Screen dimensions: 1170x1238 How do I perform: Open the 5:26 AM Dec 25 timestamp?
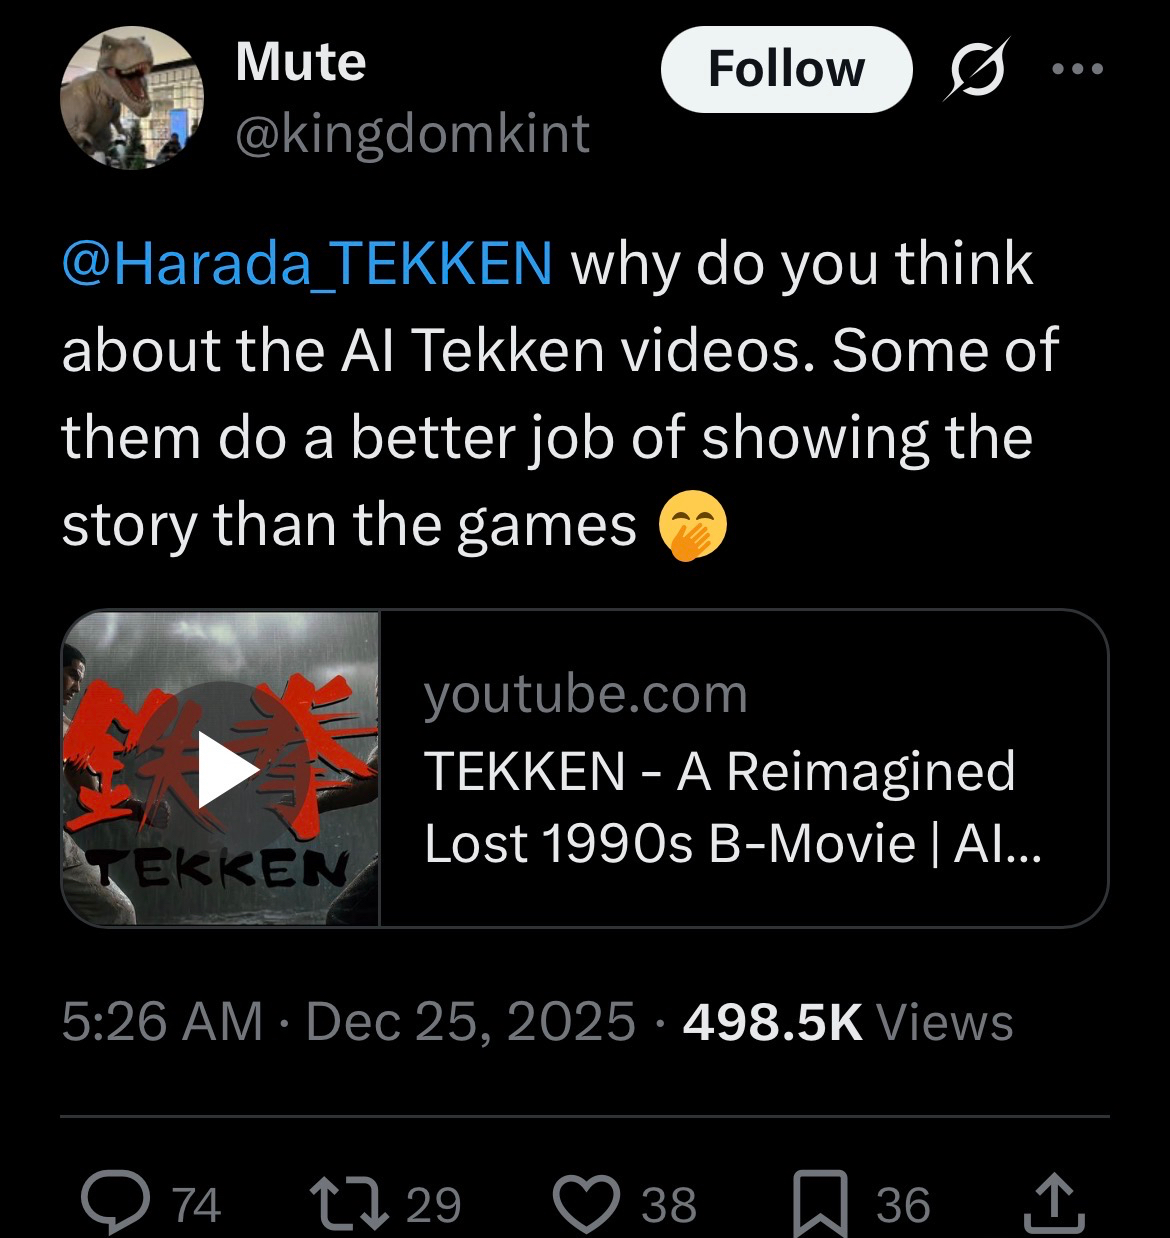pyautogui.click(x=348, y=1022)
